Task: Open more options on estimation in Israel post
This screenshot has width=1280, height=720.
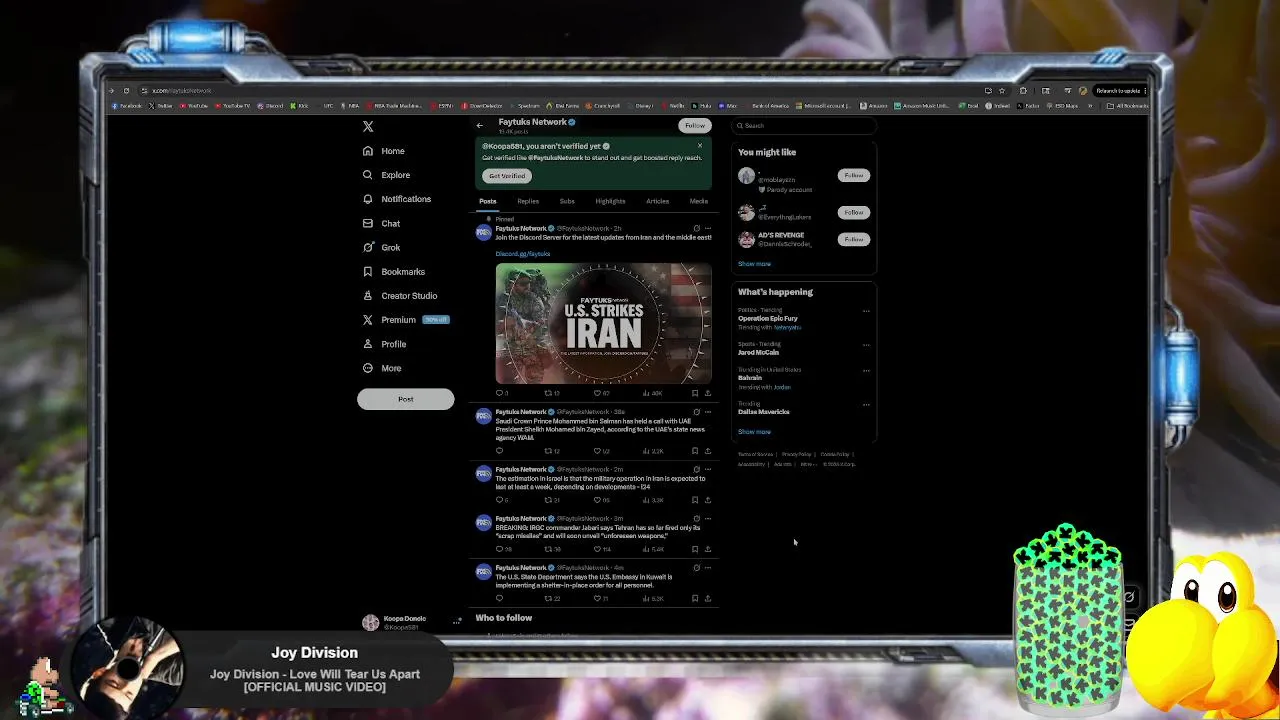Action: [708, 469]
